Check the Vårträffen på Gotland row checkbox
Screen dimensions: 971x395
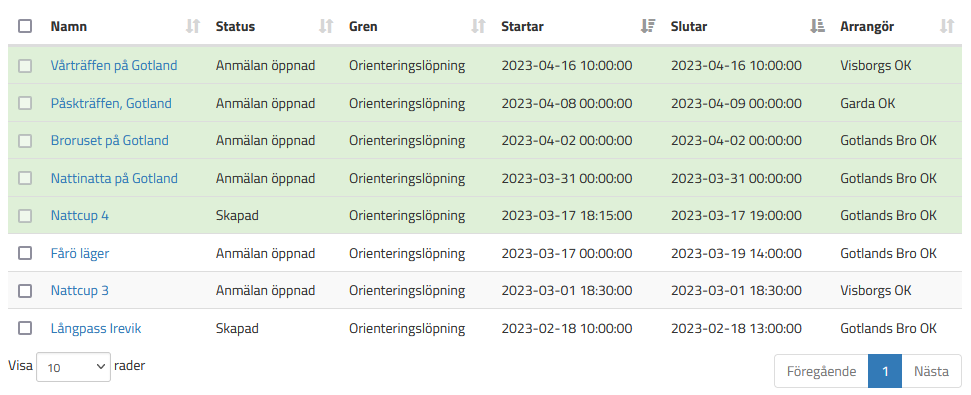pyautogui.click(x=25, y=66)
